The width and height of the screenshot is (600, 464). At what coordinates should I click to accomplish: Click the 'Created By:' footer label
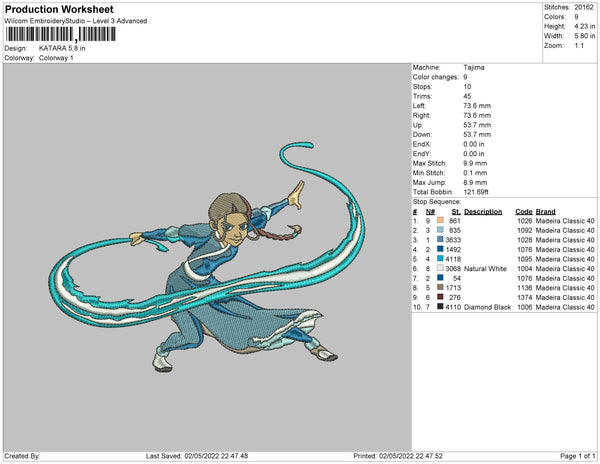pyautogui.click(x=22, y=456)
